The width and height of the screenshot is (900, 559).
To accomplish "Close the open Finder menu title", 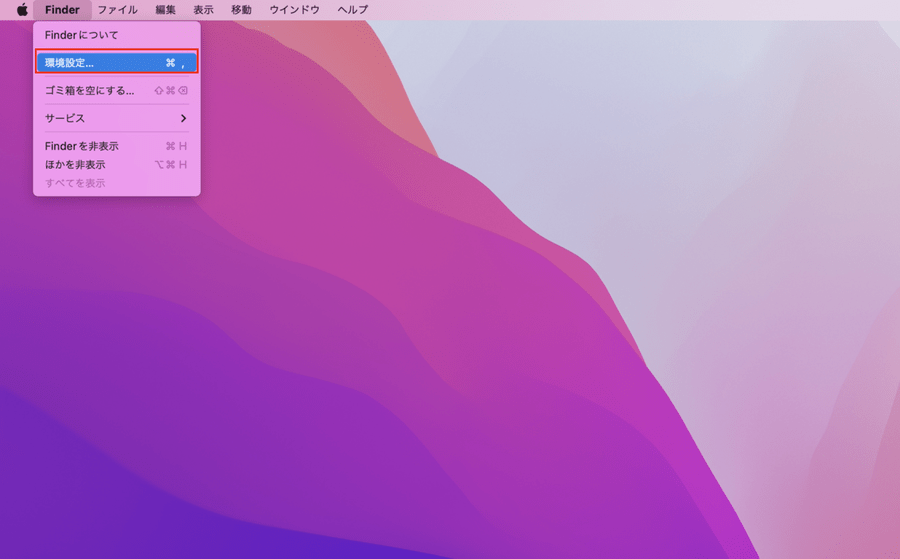I will pyautogui.click(x=62, y=10).
